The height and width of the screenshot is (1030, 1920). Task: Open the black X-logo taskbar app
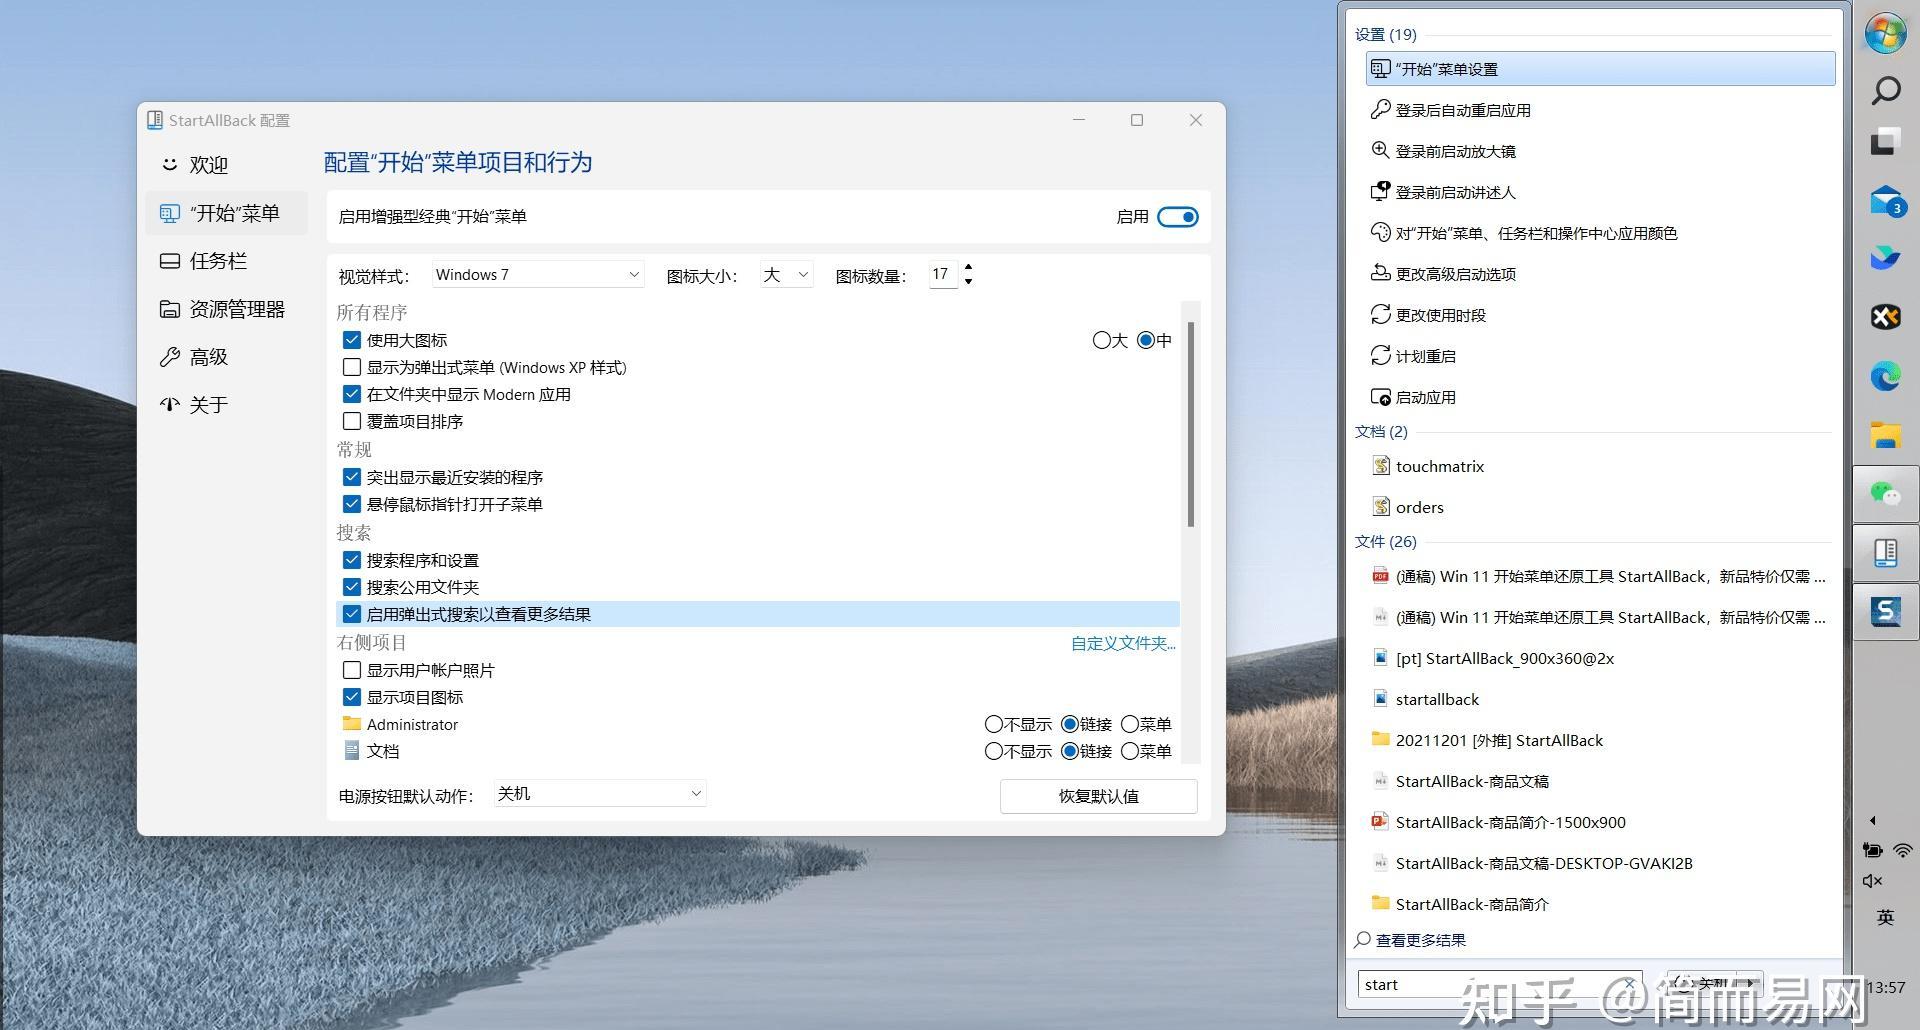1885,317
